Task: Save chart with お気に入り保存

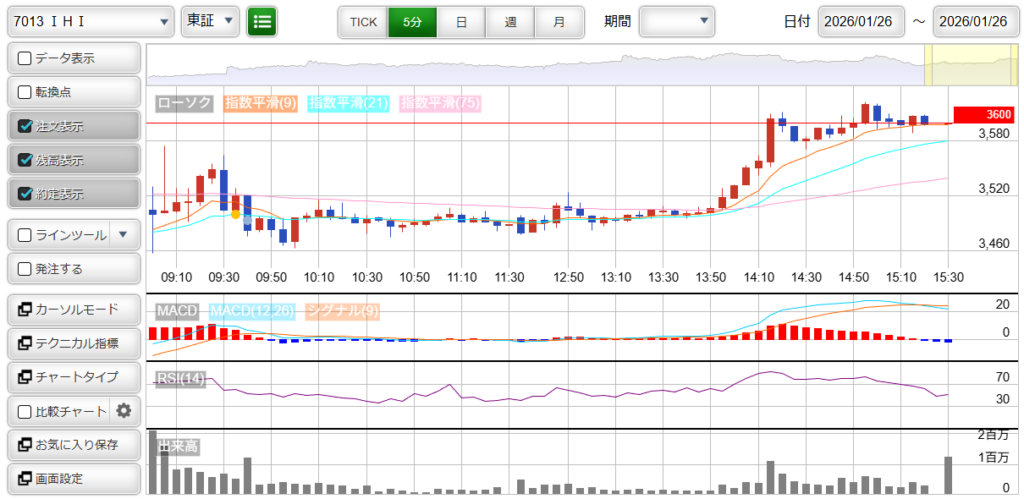Action: tap(72, 444)
